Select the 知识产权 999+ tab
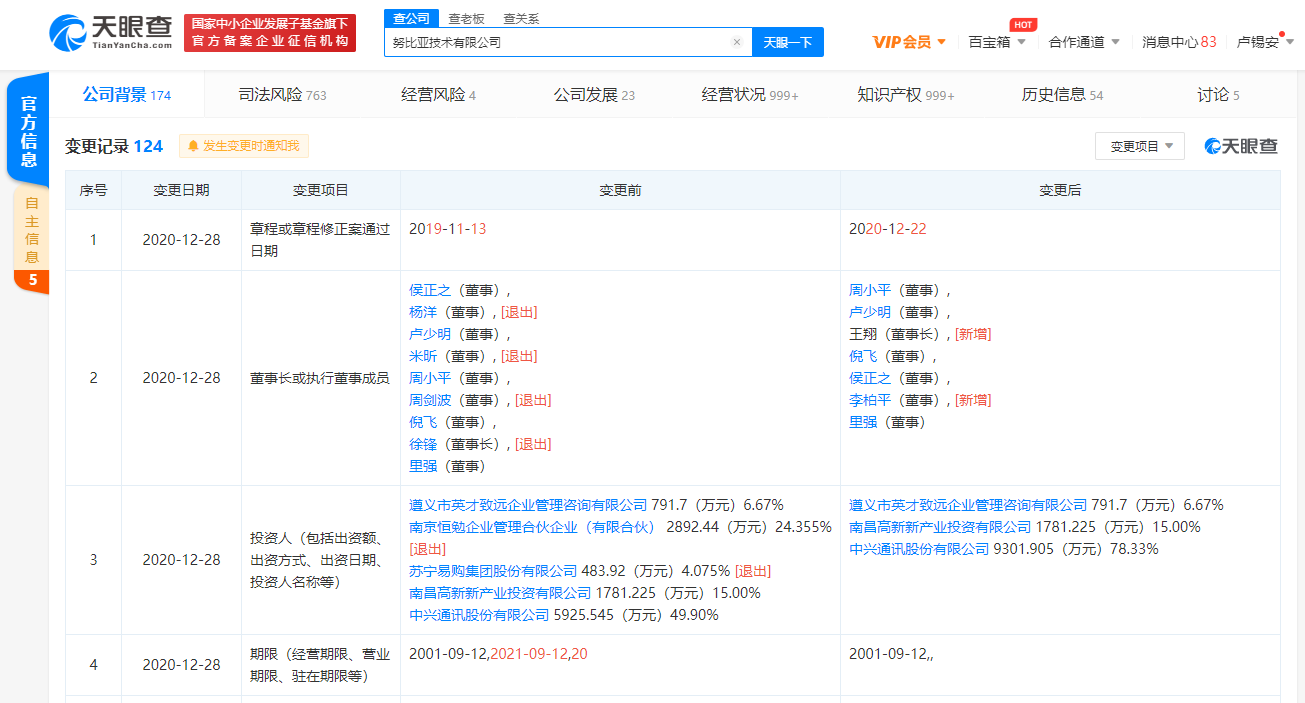Viewport: 1305px width, 703px height. tap(906, 95)
